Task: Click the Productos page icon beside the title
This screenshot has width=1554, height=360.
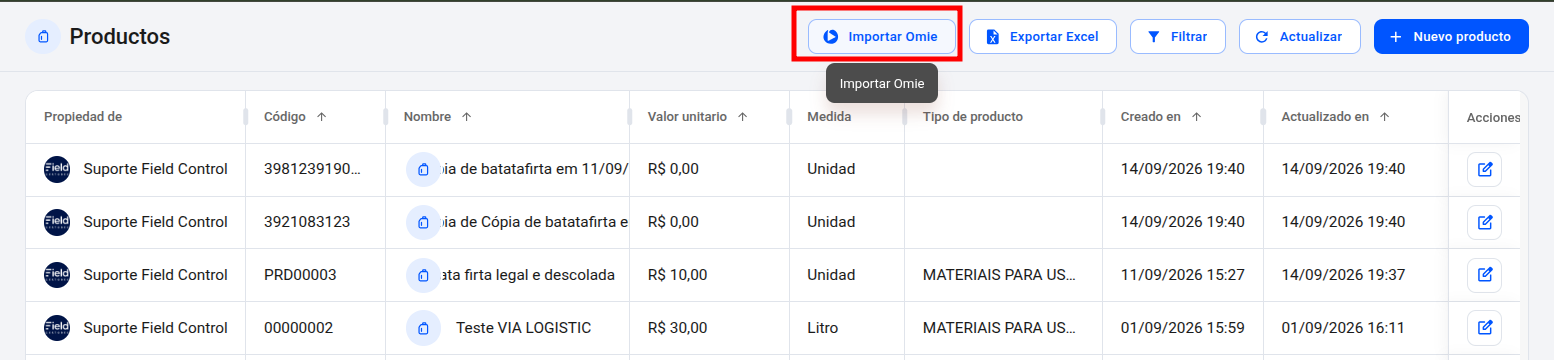Action: tap(43, 37)
